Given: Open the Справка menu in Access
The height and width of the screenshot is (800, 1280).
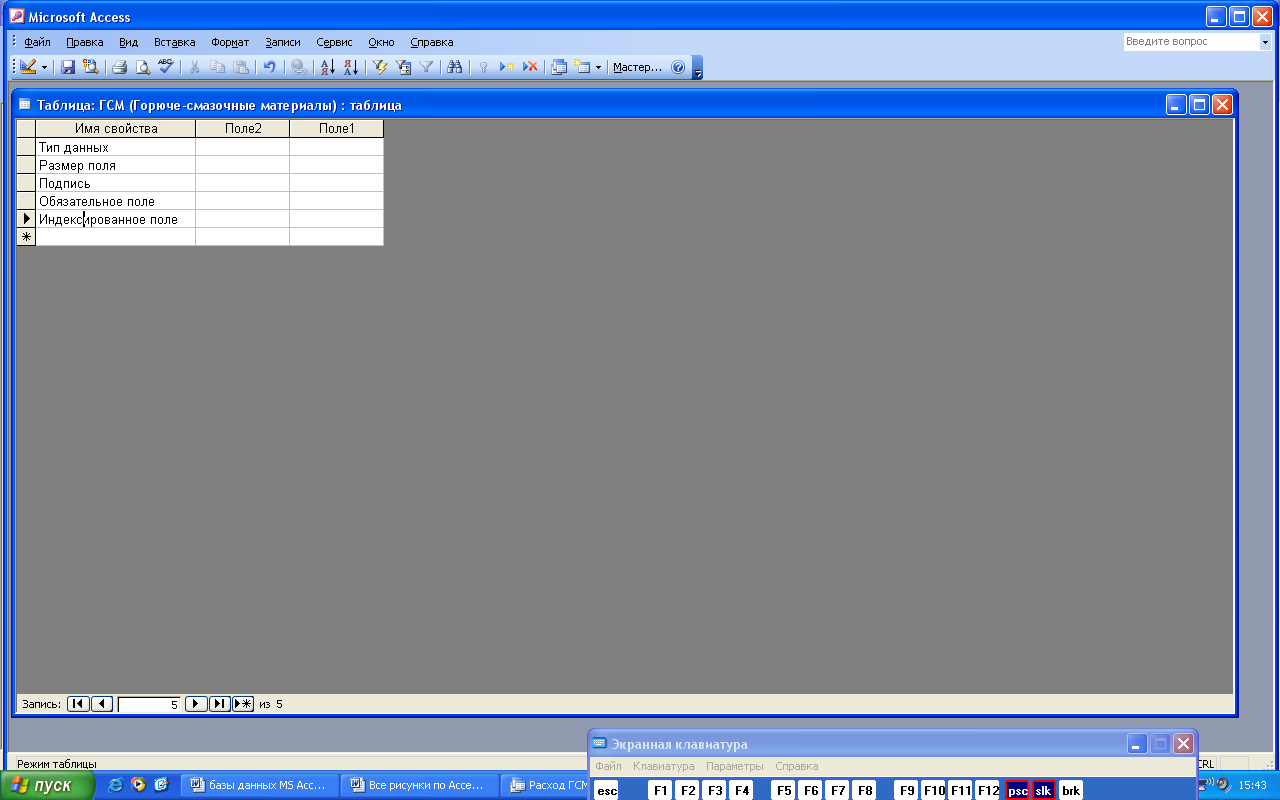Looking at the screenshot, I should pyautogui.click(x=432, y=42).
